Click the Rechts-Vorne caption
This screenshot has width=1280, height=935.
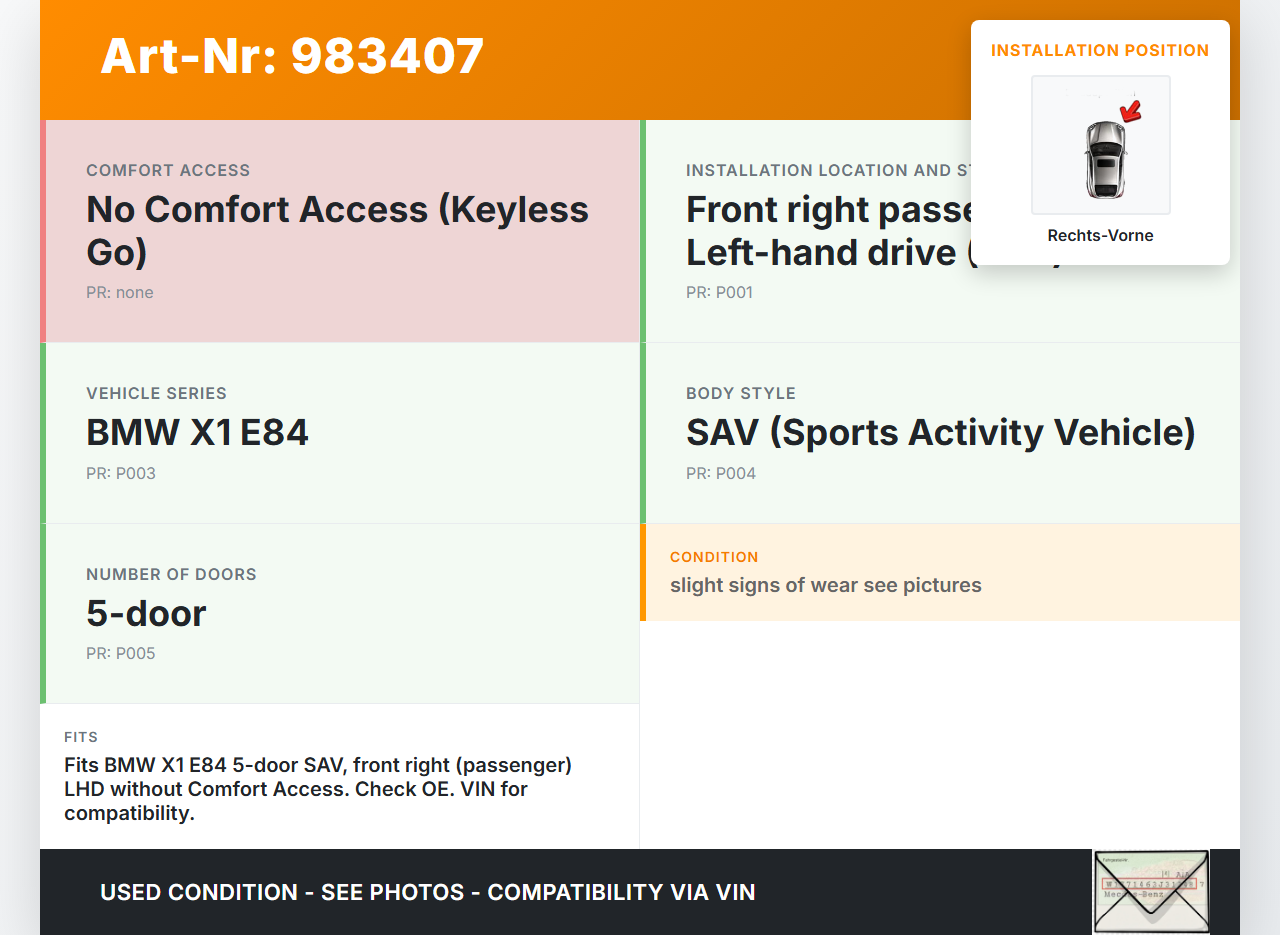coord(1100,236)
